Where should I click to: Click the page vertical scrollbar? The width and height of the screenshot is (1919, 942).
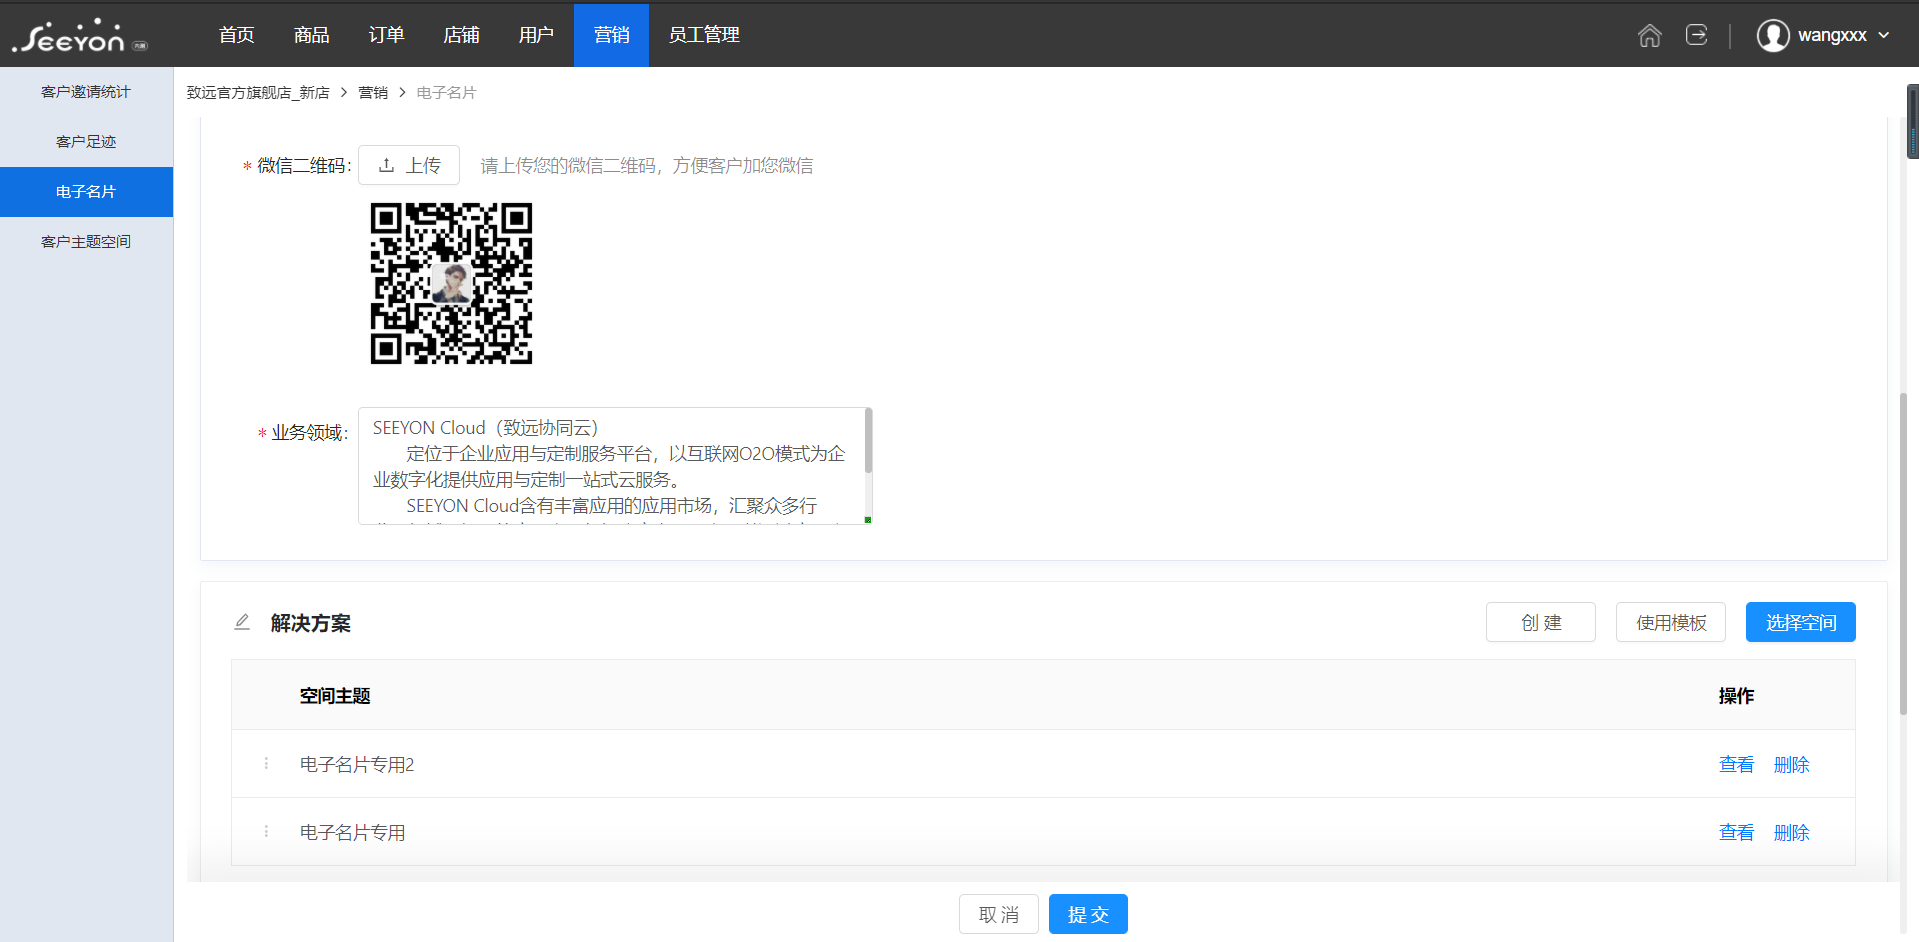pyautogui.click(x=1903, y=553)
